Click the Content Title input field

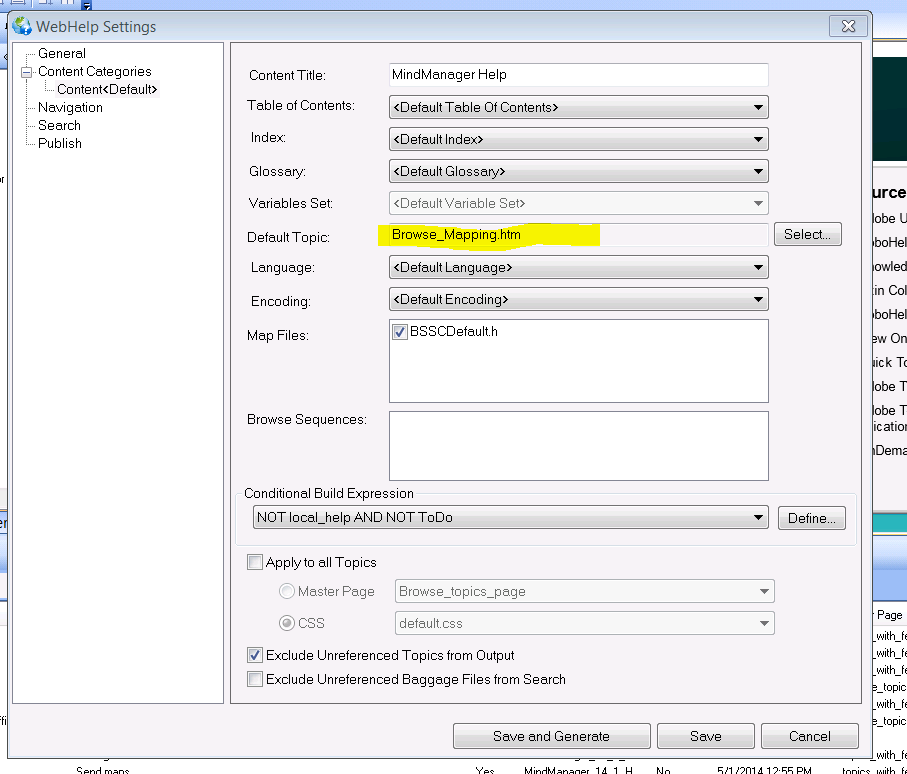[x=578, y=75]
